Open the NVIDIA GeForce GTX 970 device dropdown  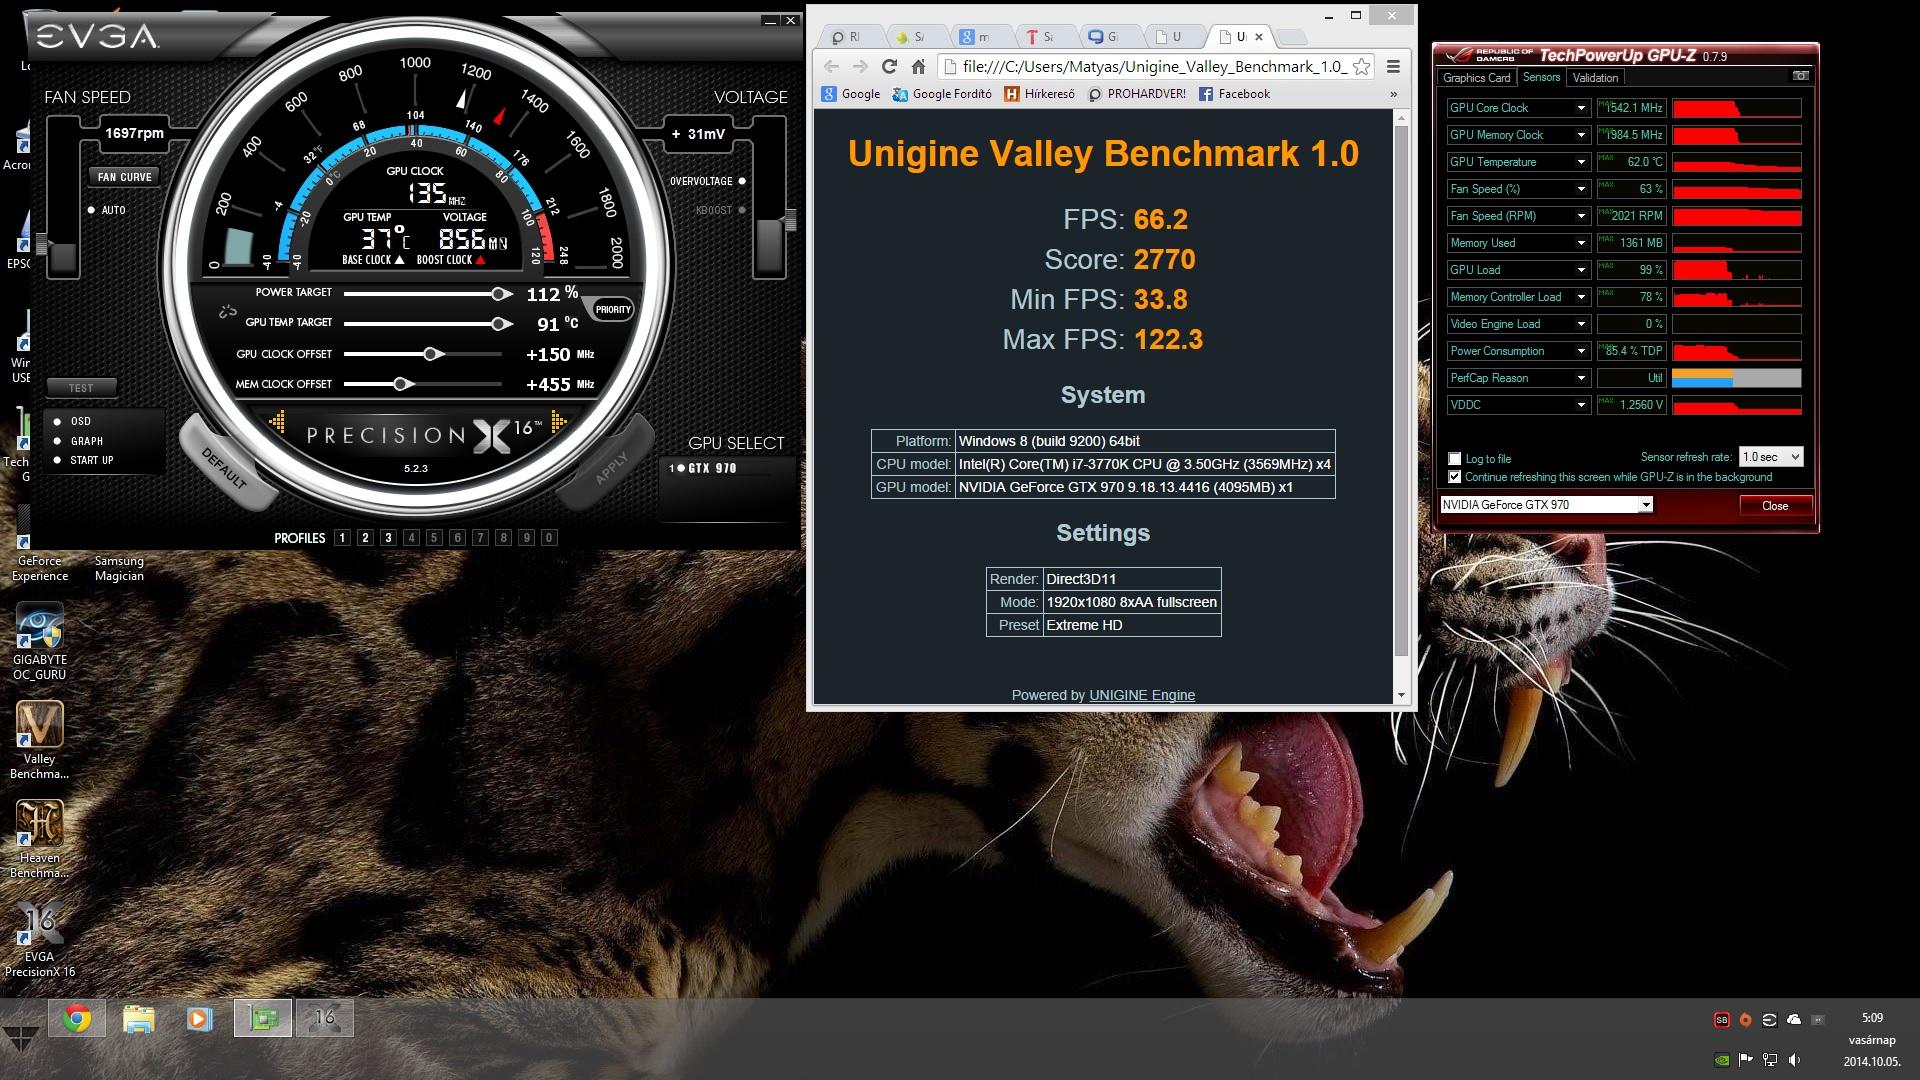(1645, 505)
